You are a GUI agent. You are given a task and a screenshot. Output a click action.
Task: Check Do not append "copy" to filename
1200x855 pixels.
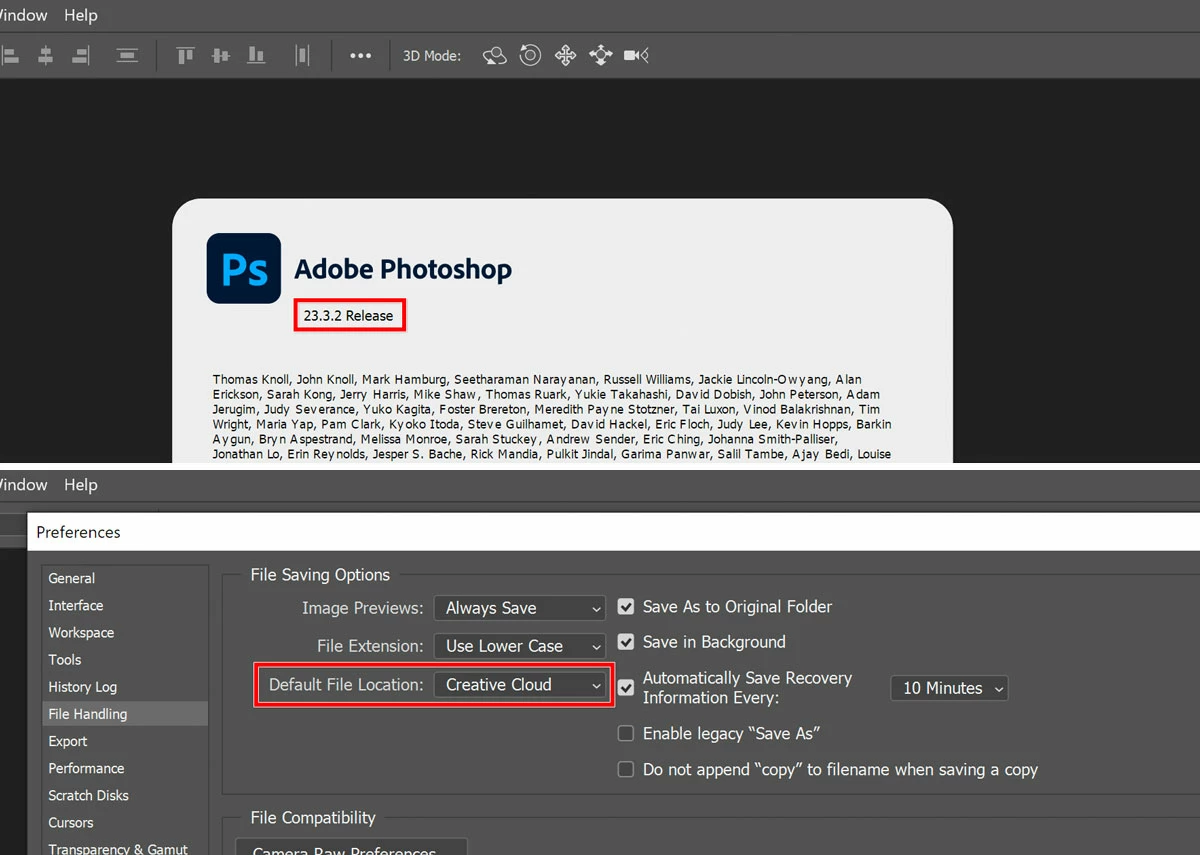coord(626,769)
